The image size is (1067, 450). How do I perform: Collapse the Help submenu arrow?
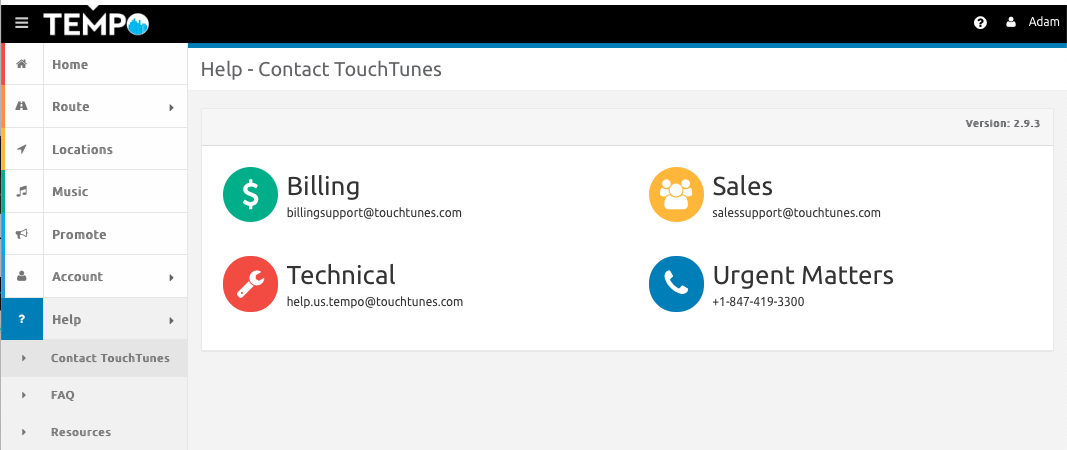click(171, 320)
